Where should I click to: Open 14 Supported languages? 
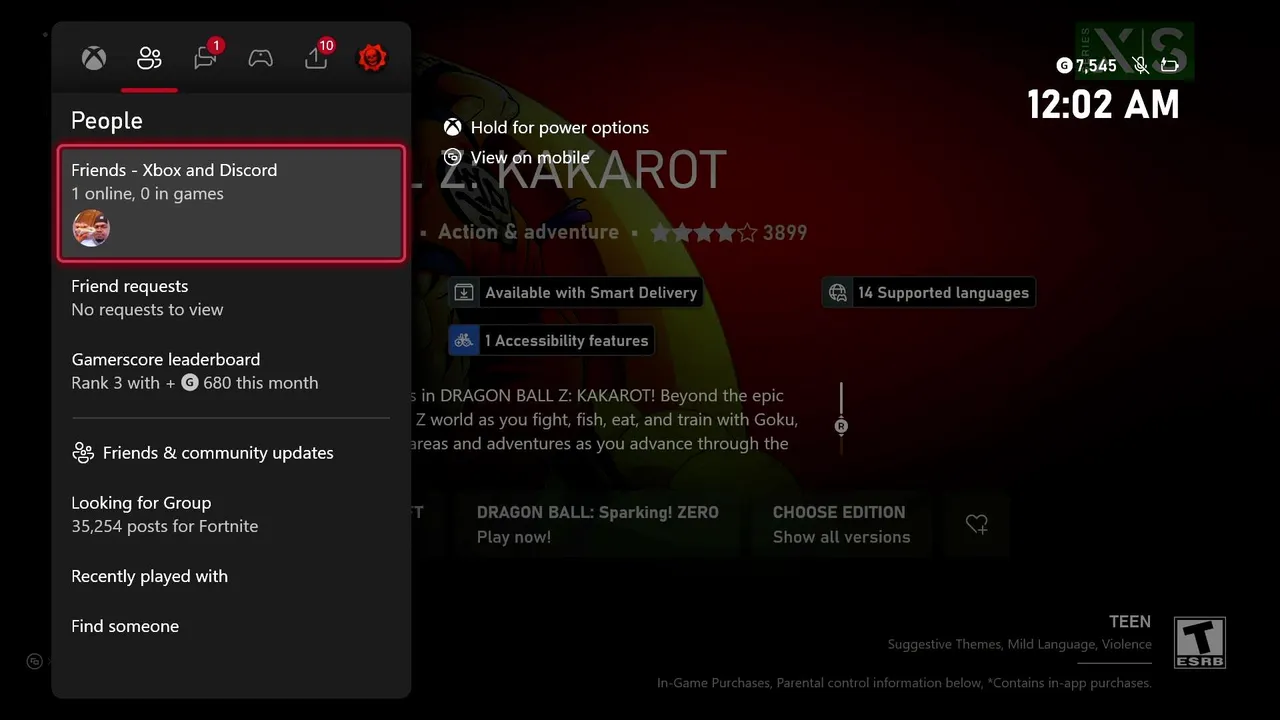(x=929, y=293)
